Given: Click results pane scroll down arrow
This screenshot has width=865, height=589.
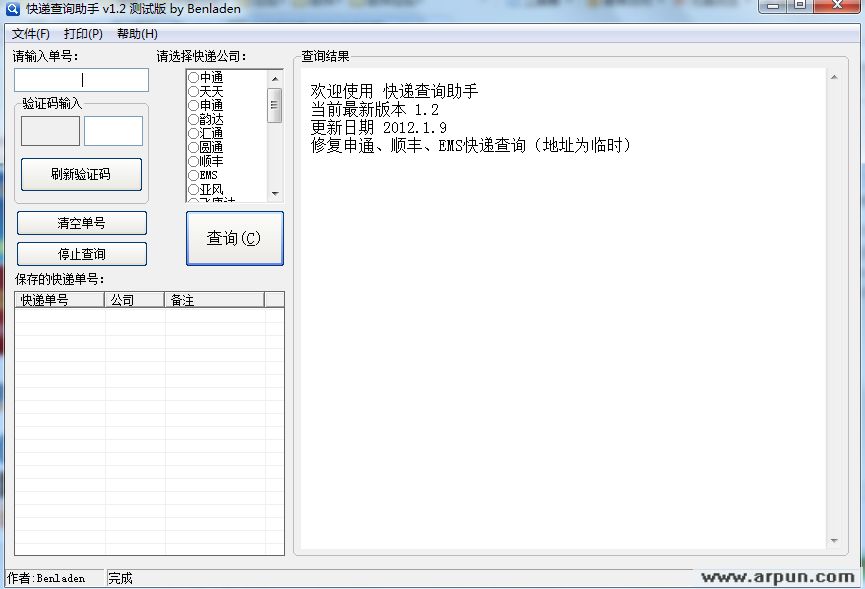Looking at the screenshot, I should 834,540.
